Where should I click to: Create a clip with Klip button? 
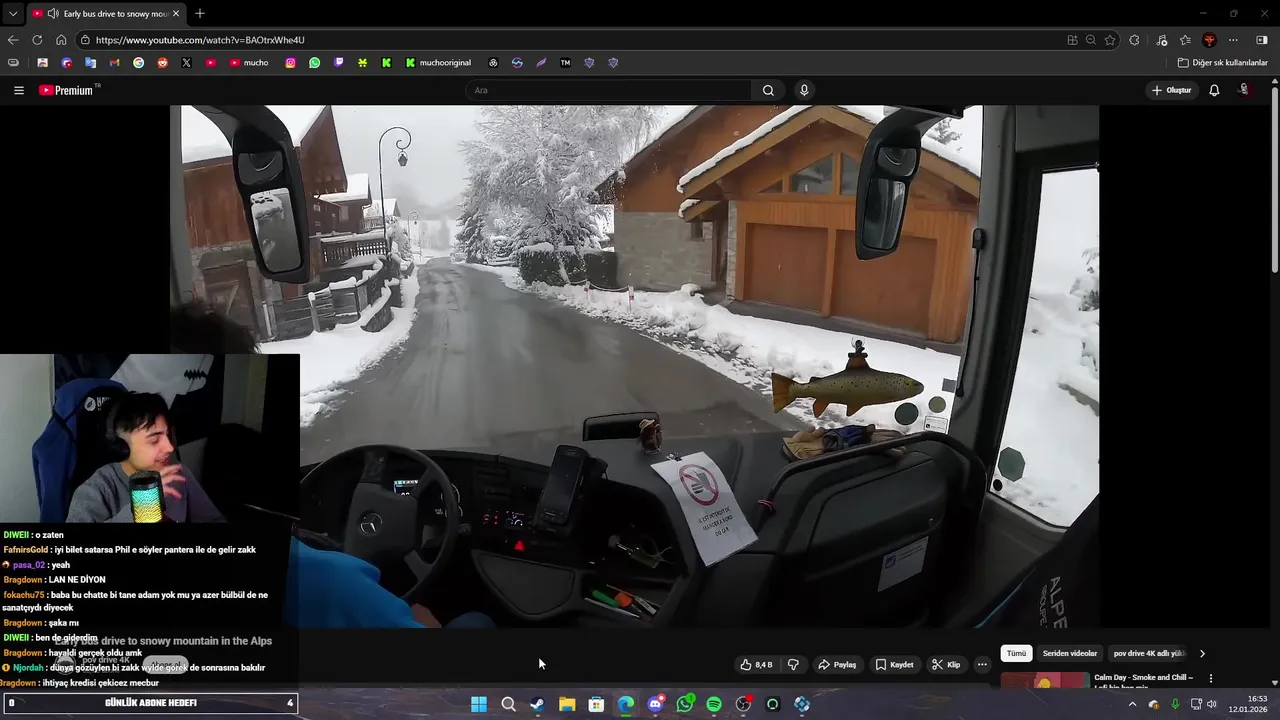tap(946, 665)
